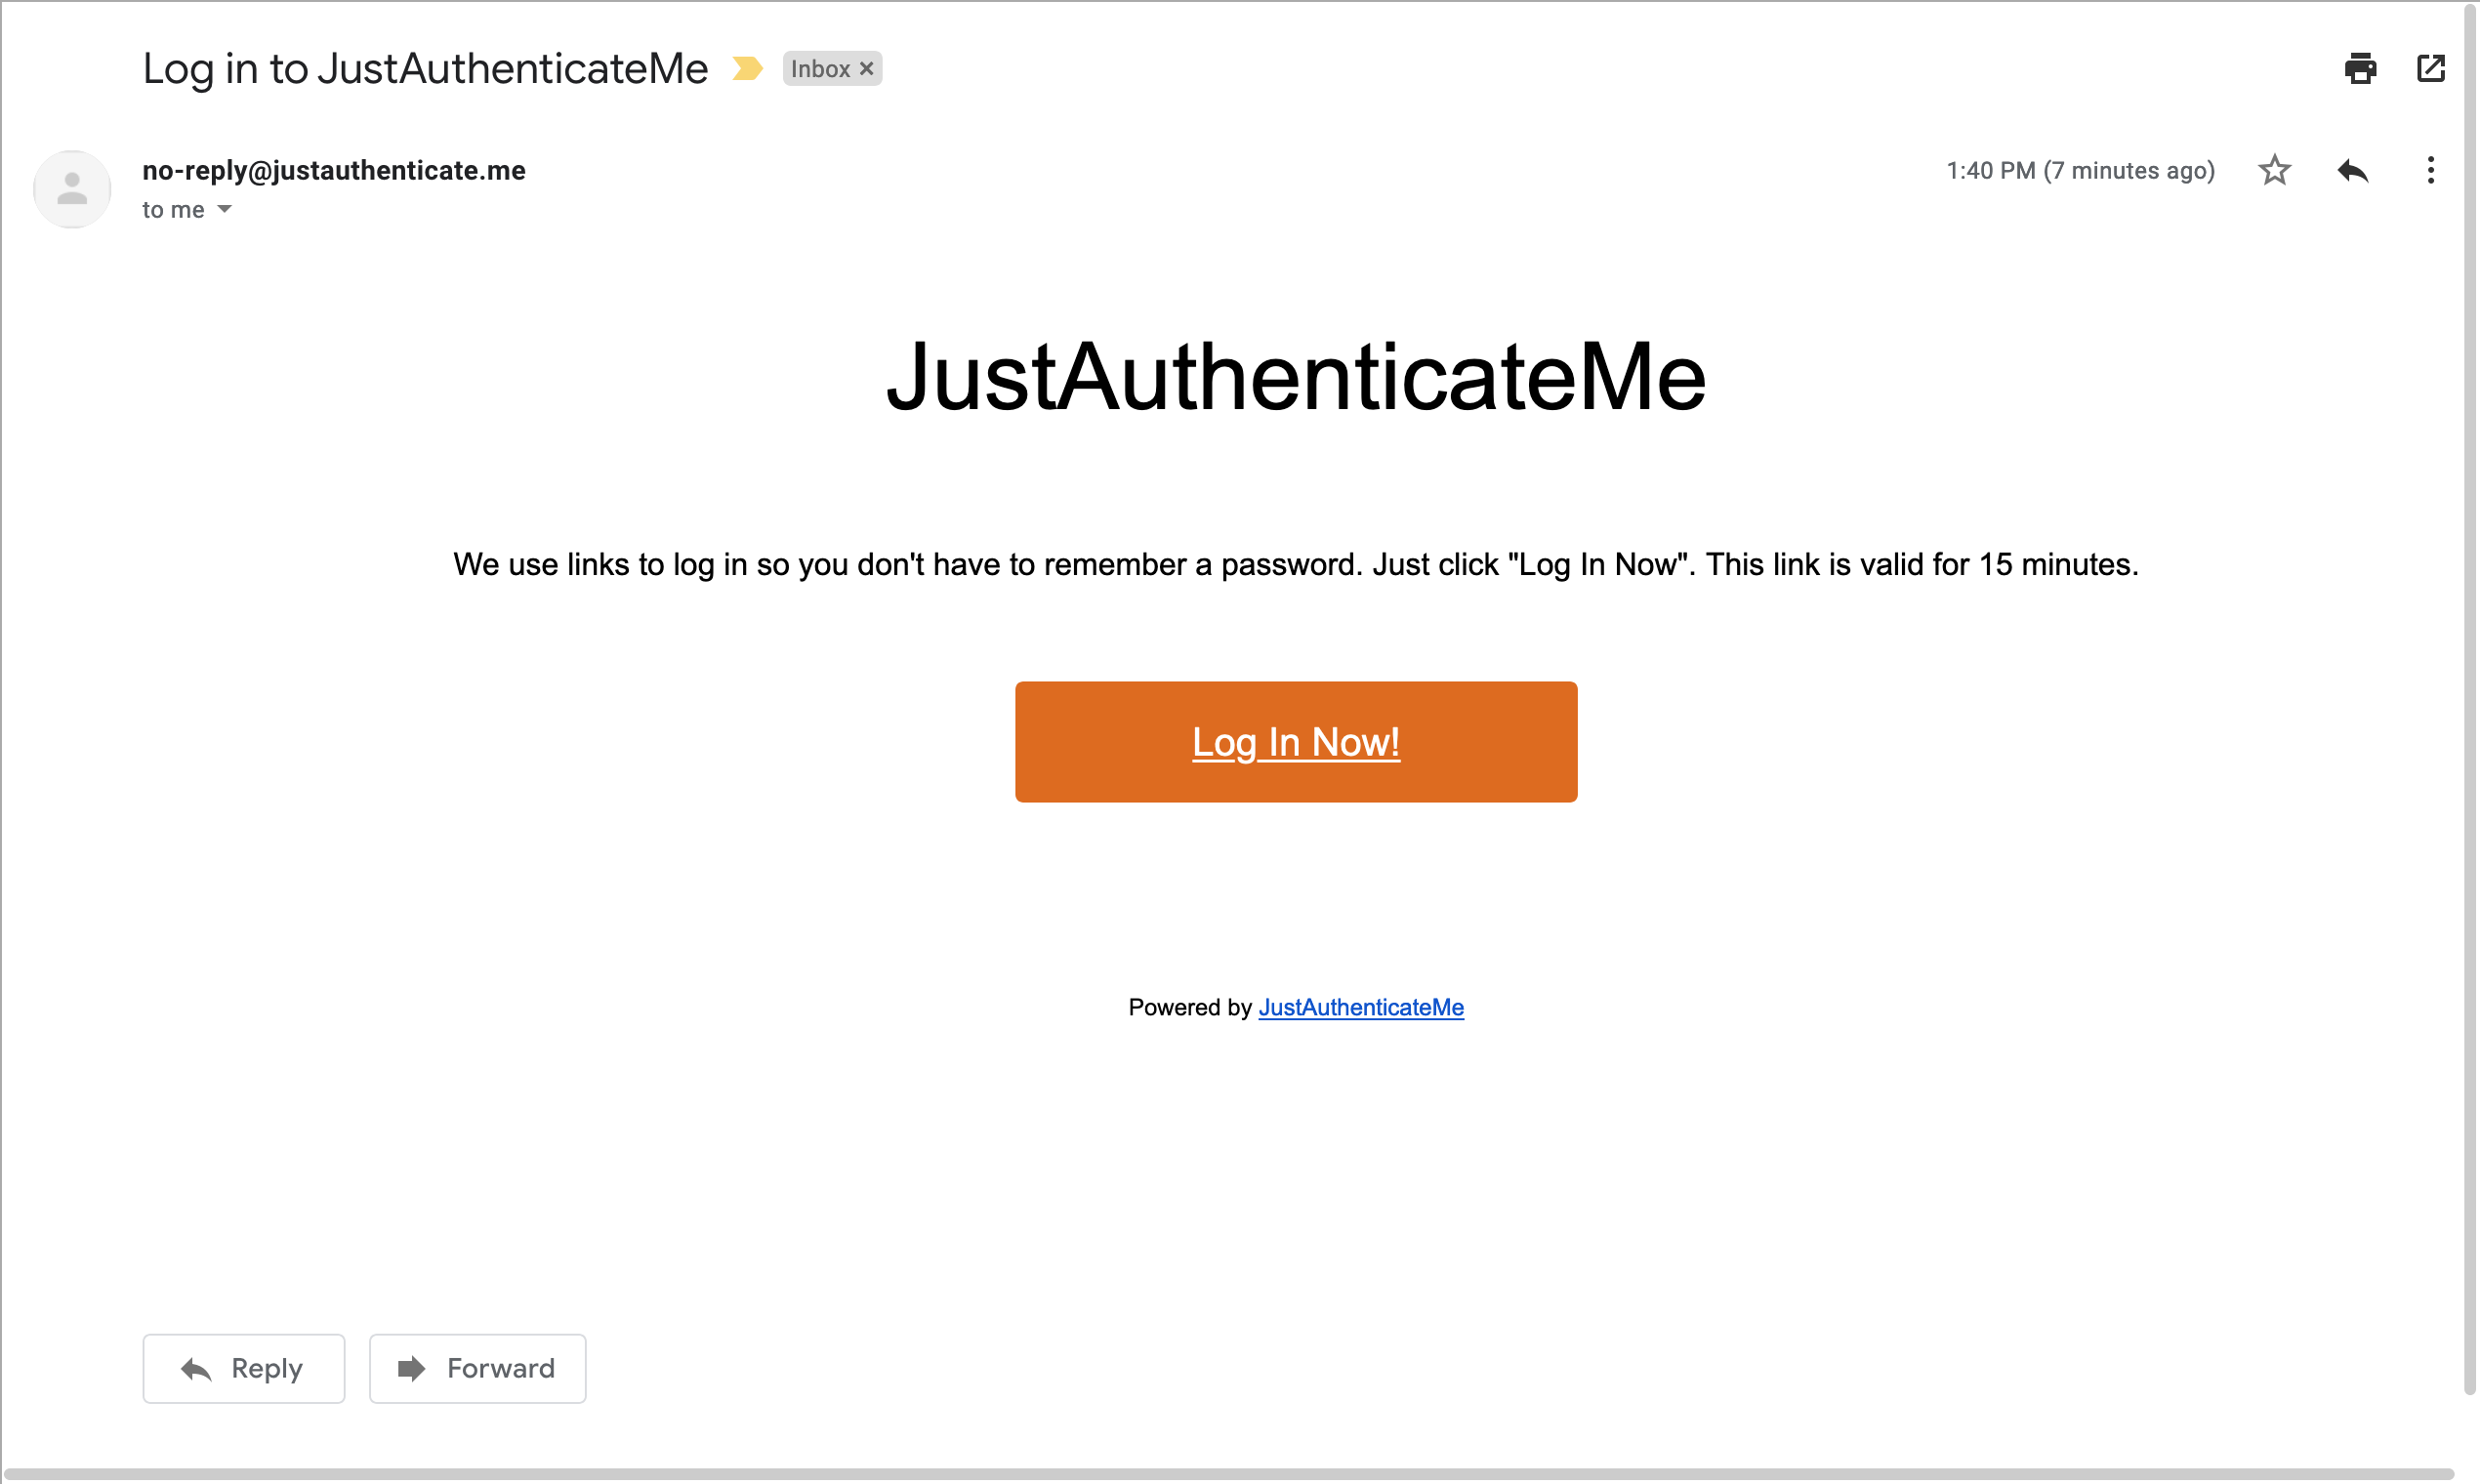Screen dimensions: 2480x1484
Task: Expand recipient details next to "to me"
Action: tap(225, 209)
